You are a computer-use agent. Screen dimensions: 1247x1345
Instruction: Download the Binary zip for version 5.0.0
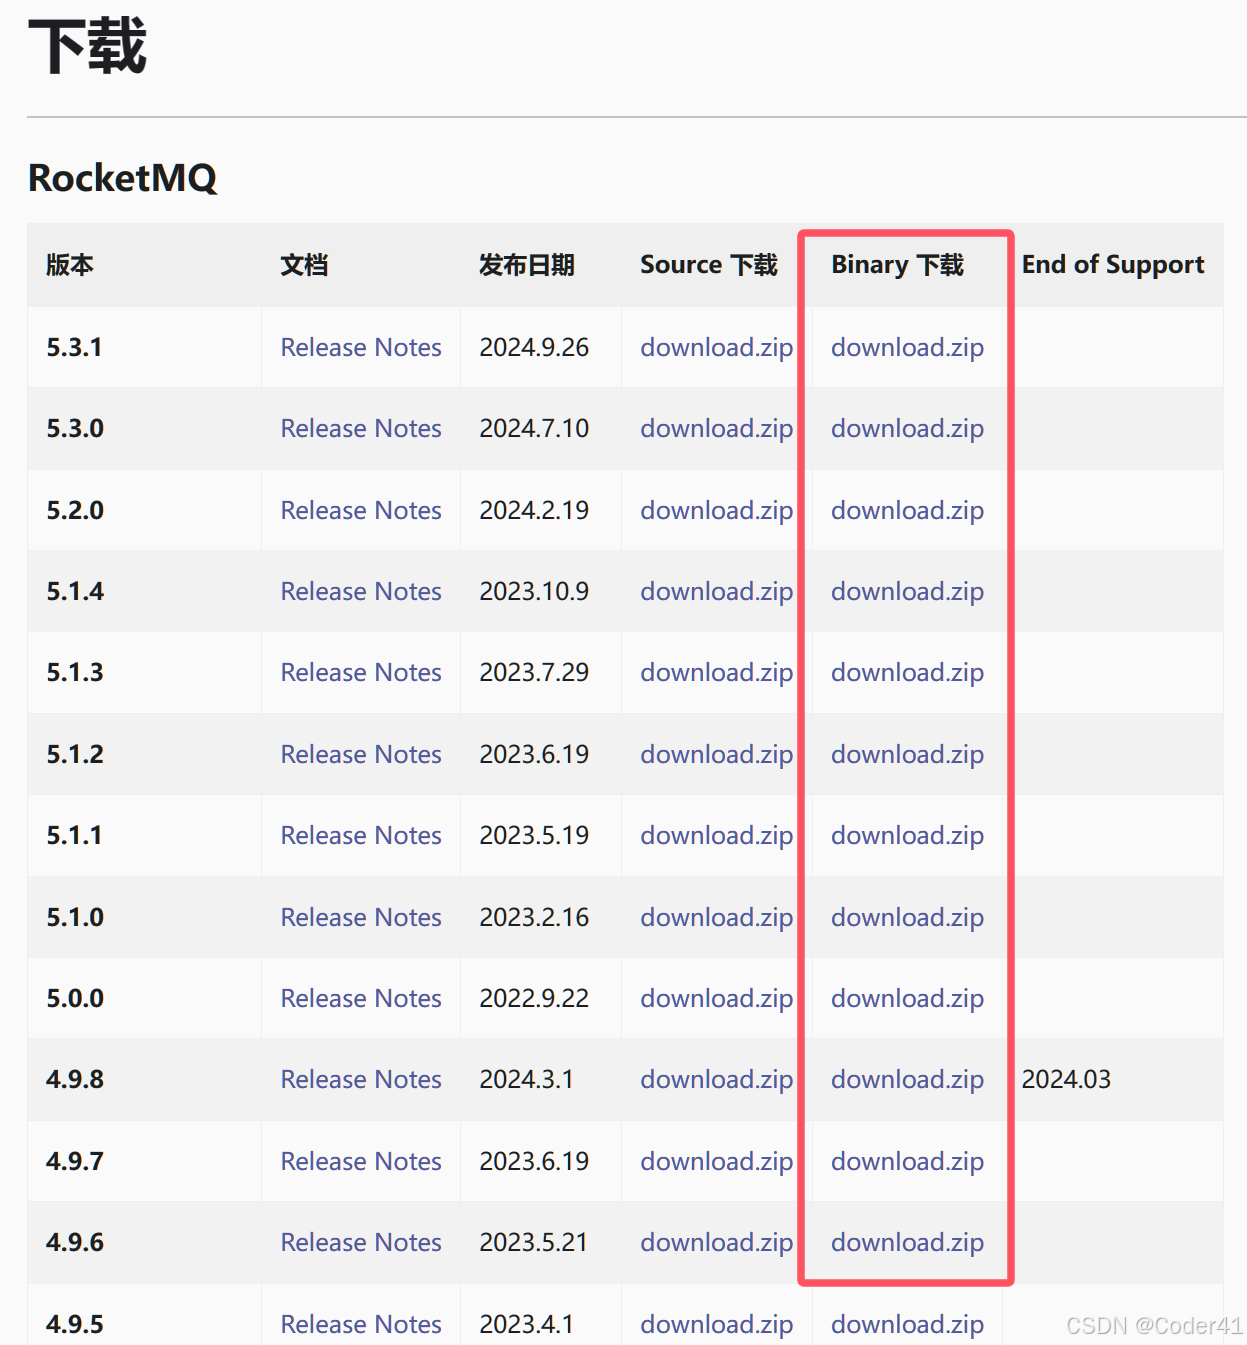(906, 998)
